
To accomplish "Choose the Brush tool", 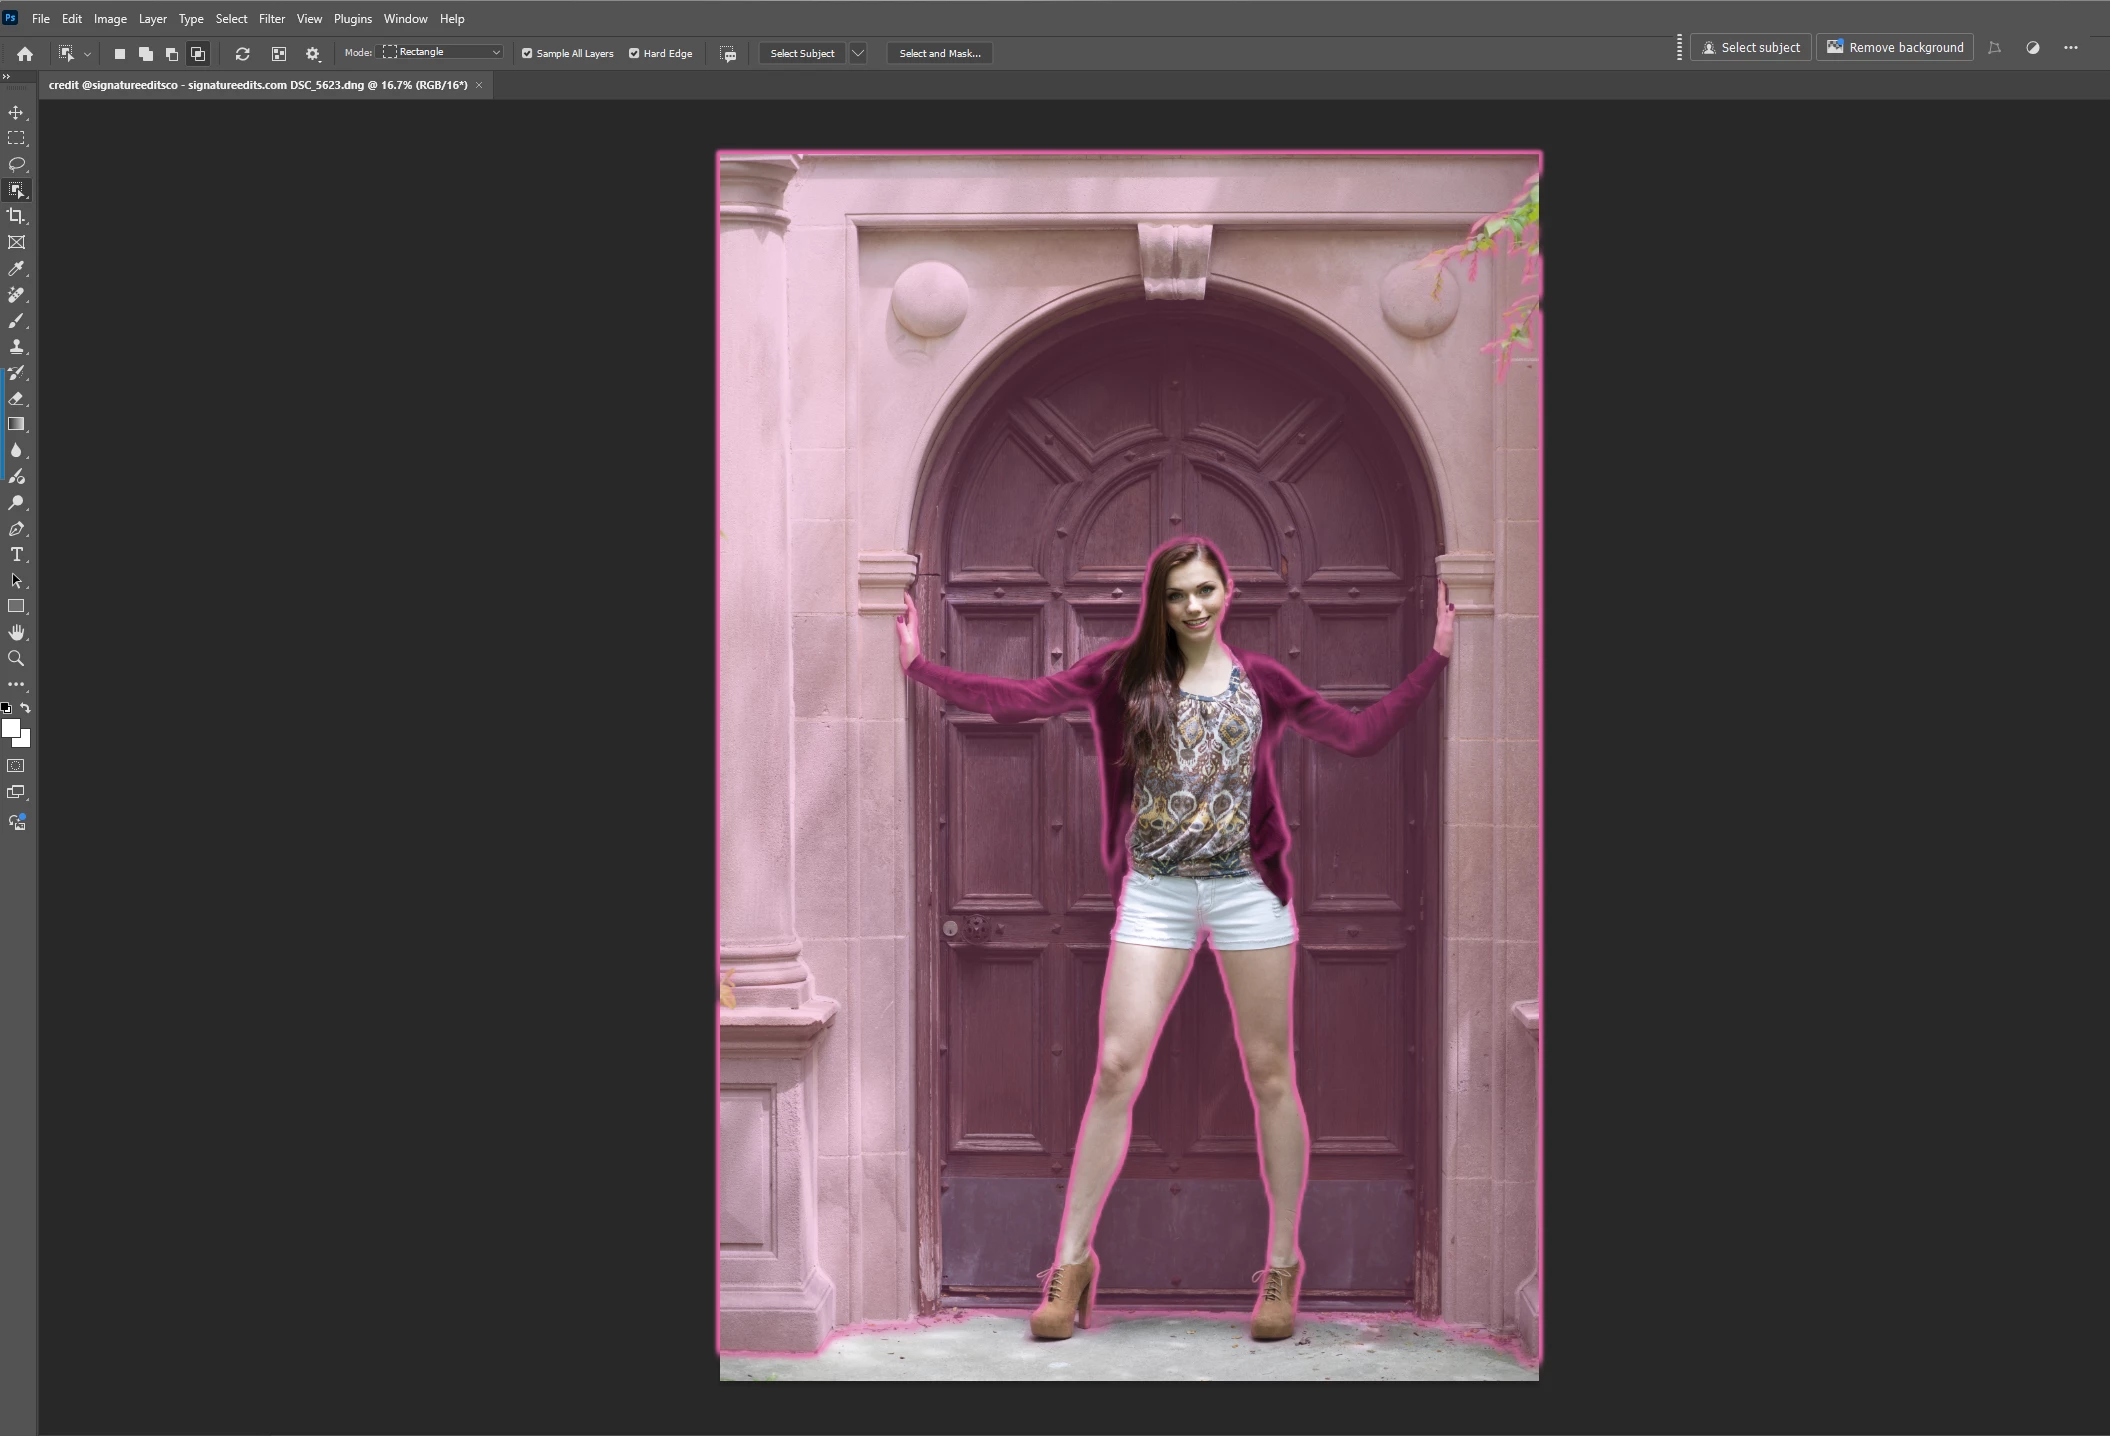I will coord(16,321).
